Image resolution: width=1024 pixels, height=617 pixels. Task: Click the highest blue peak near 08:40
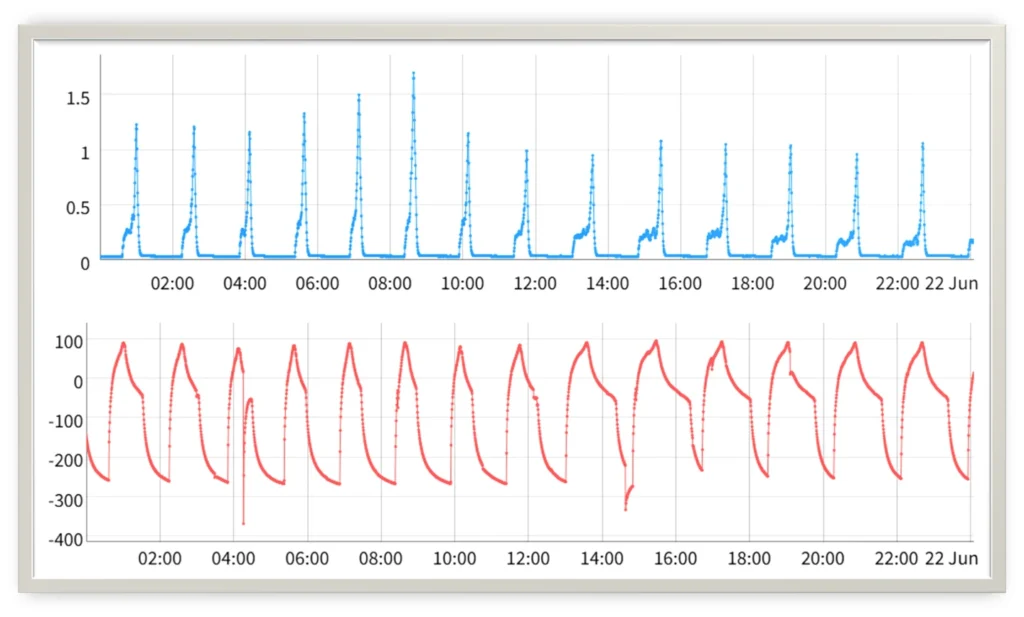[x=413, y=74]
